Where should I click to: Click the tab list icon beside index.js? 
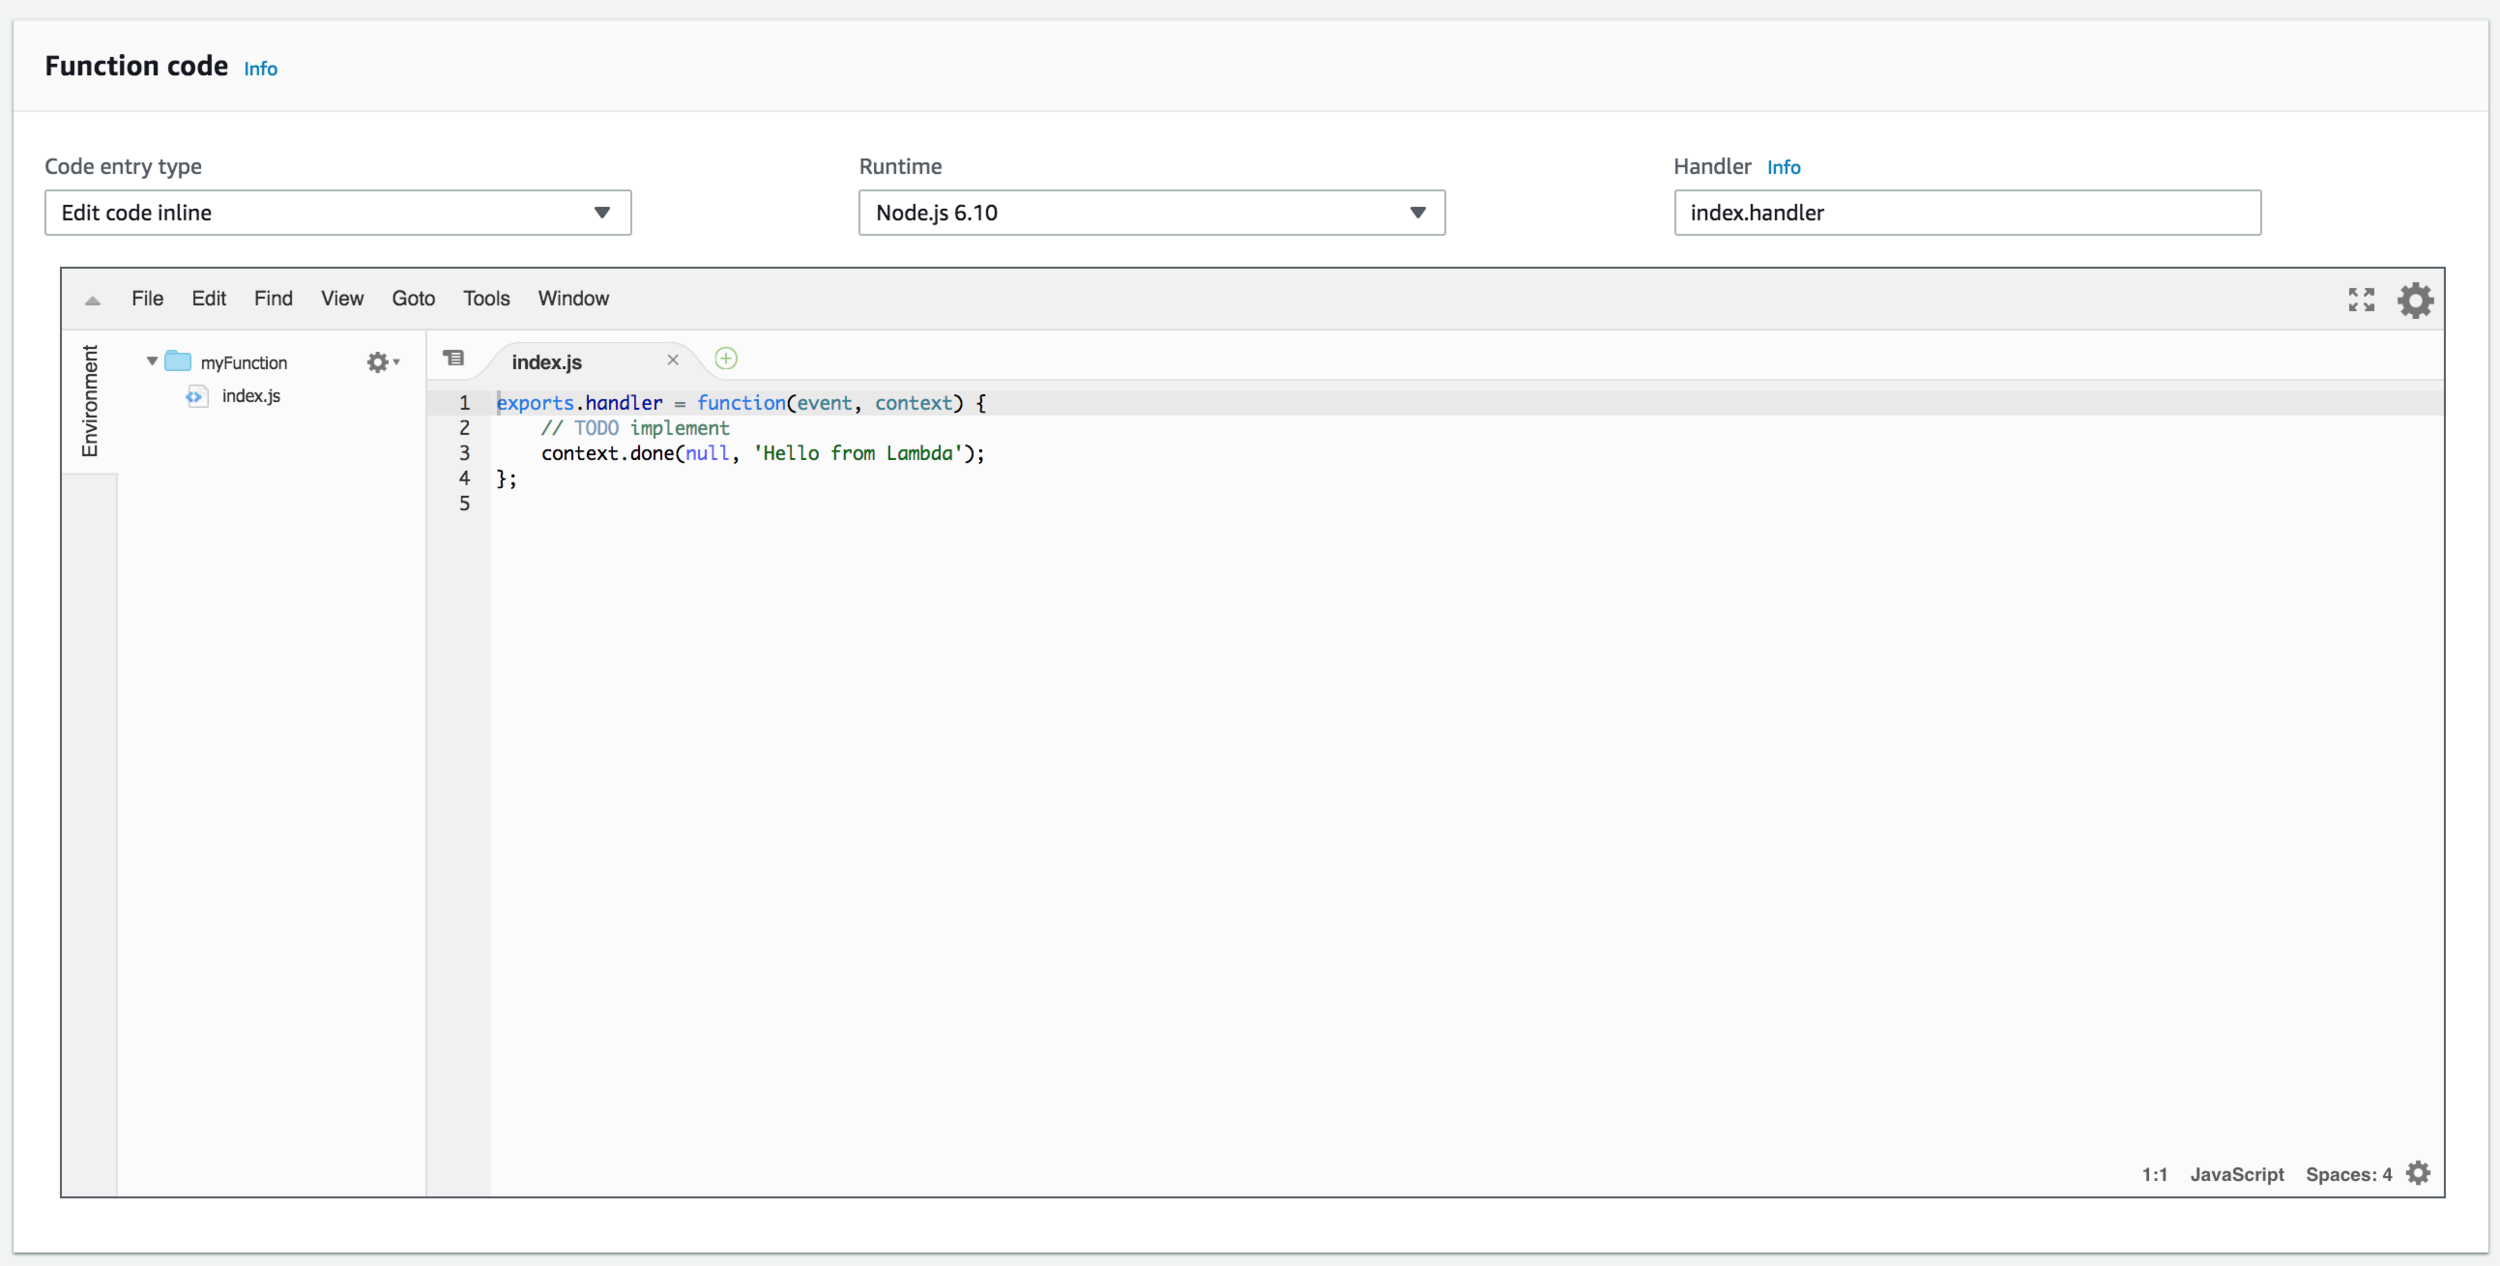[454, 359]
